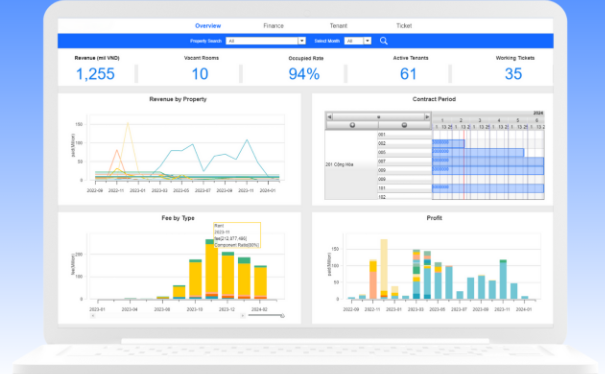The image size is (606, 374).
Task: Click the pale yellow peak line in Revenue by Property
Action: pyautogui.click(x=128, y=124)
